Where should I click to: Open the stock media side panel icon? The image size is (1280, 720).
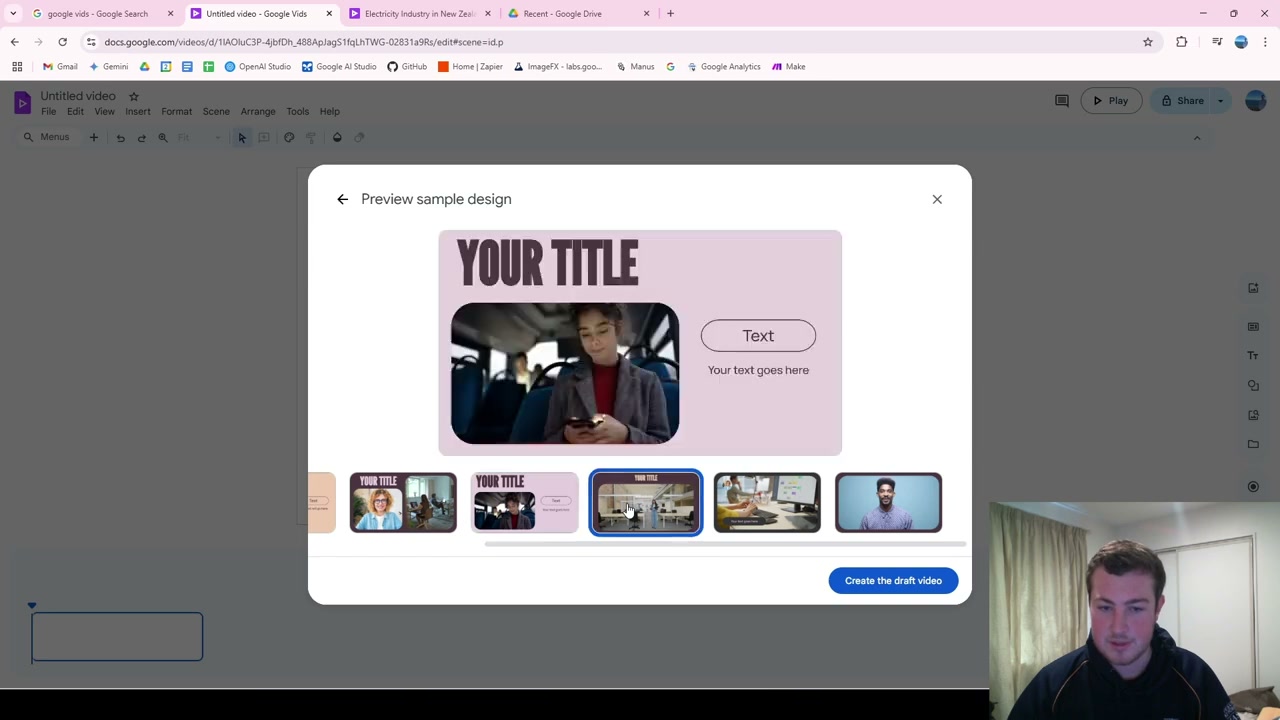tap(1253, 415)
